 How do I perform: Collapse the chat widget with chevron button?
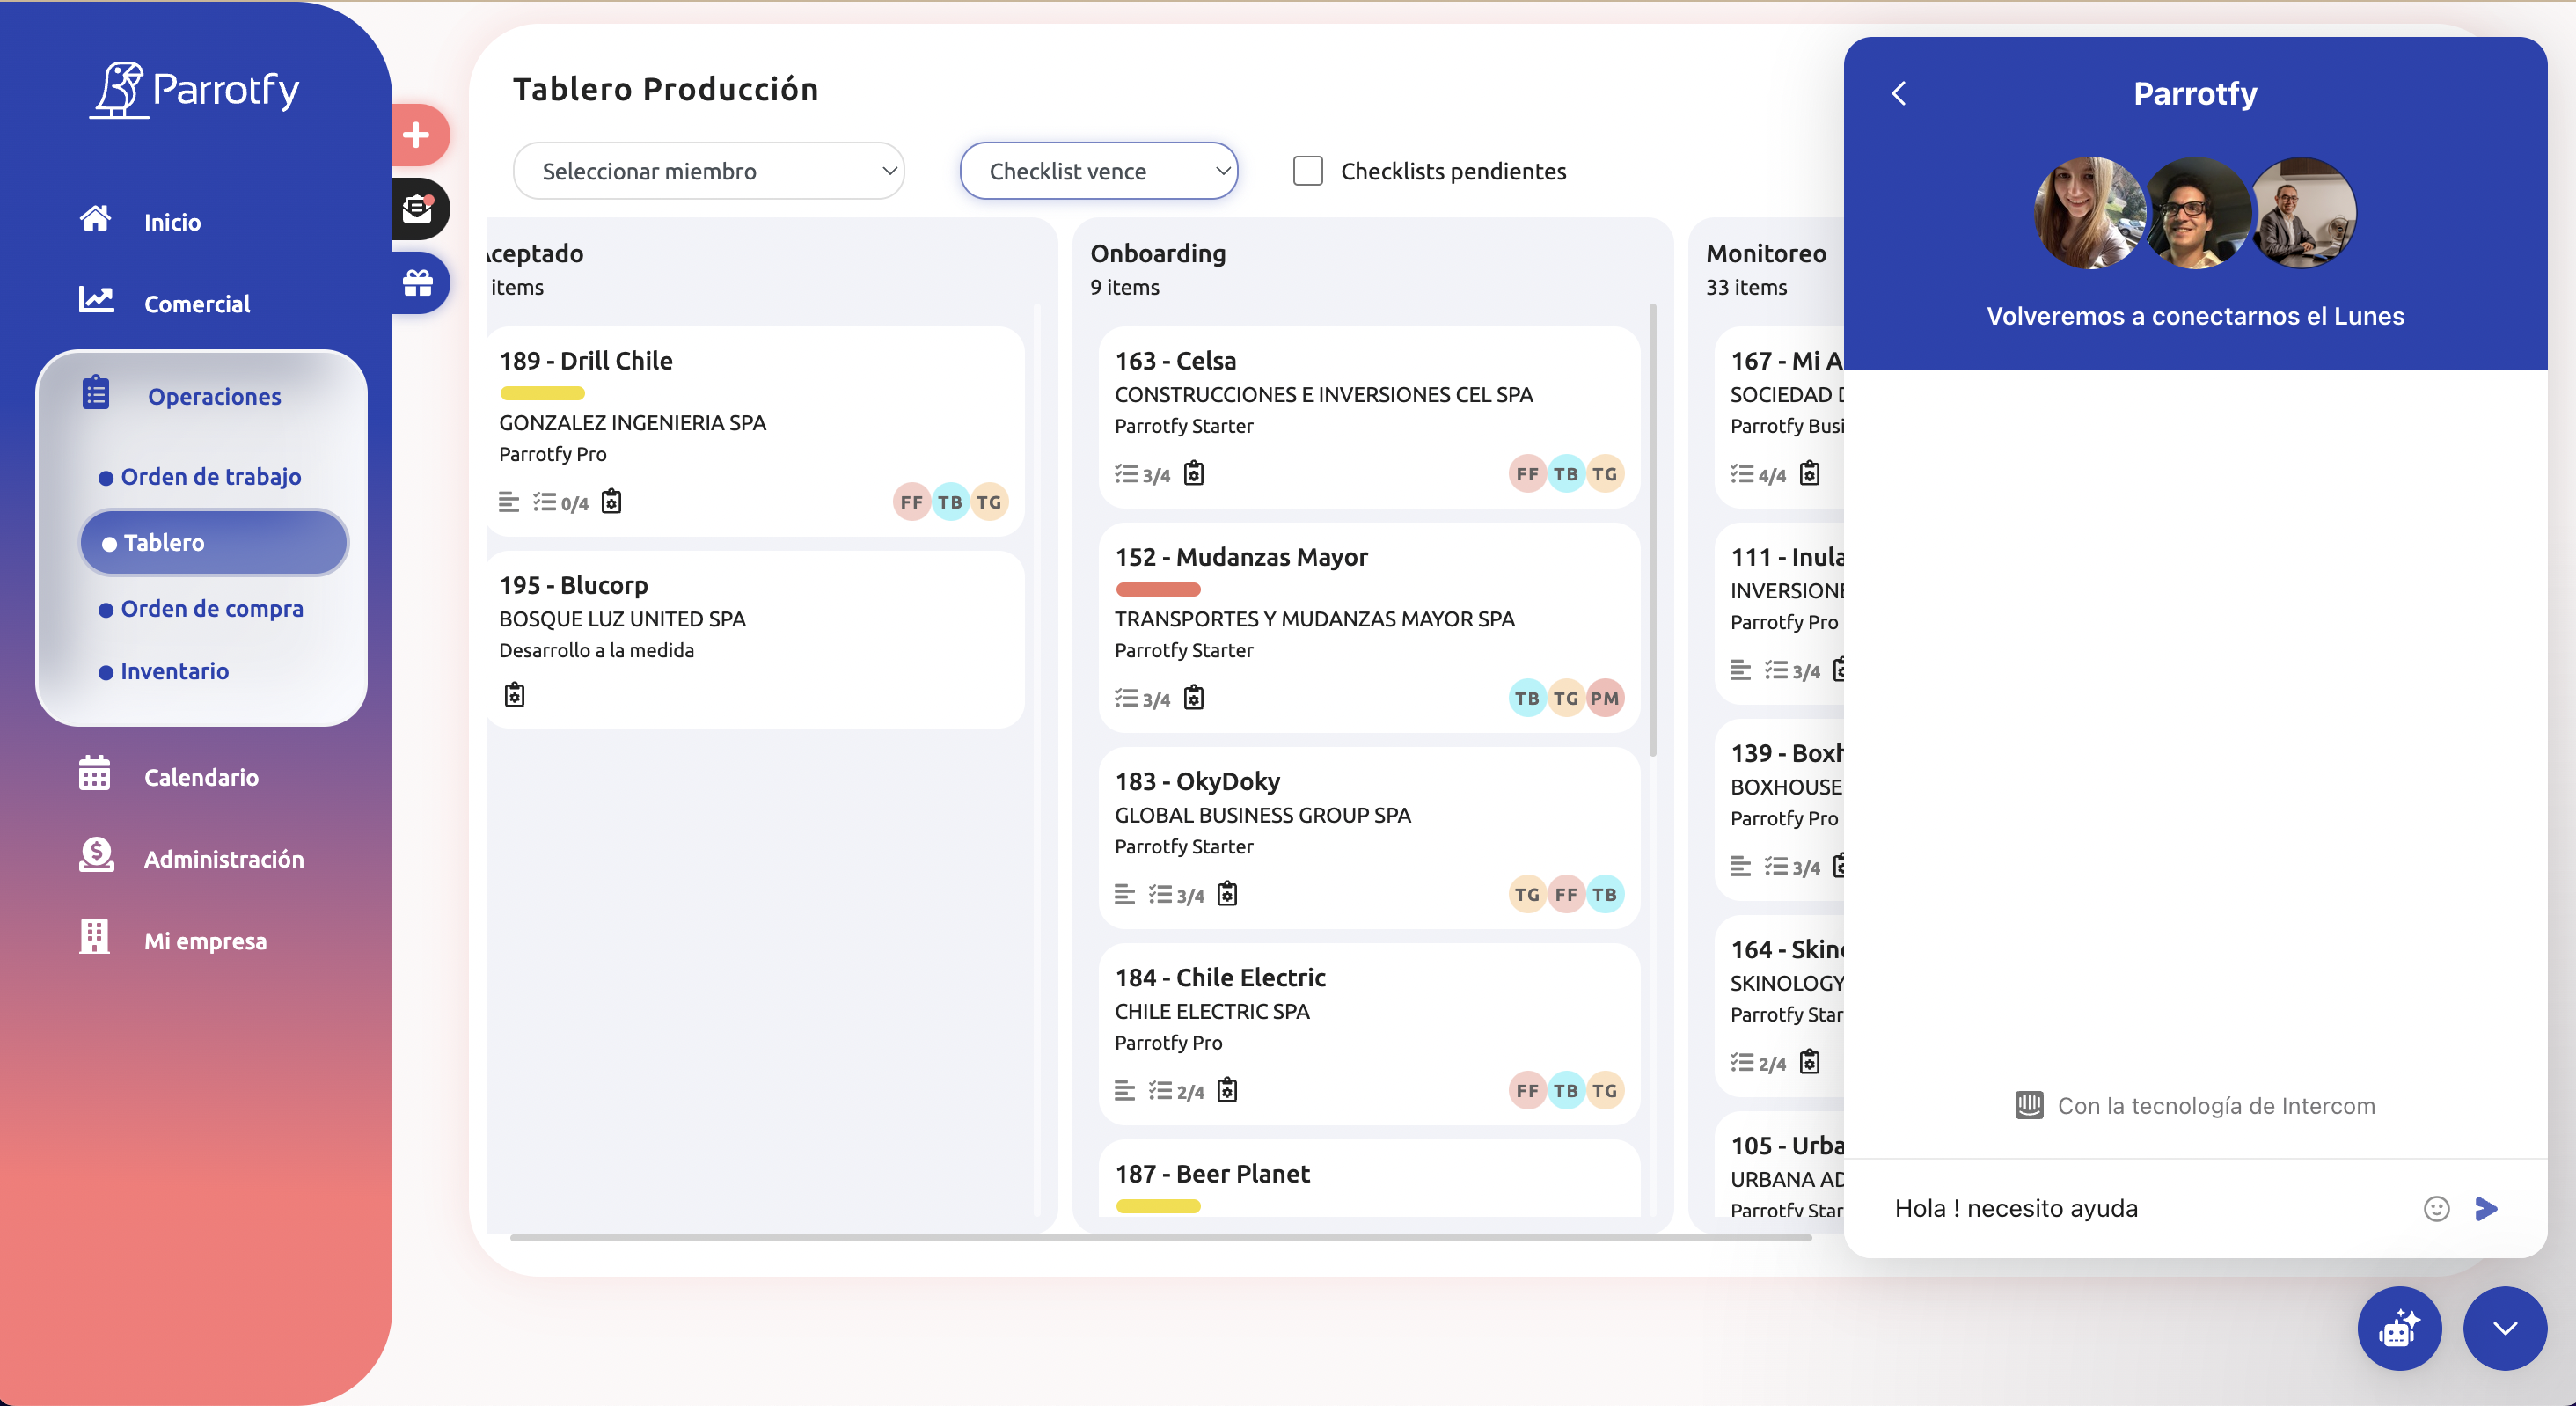[2505, 1329]
